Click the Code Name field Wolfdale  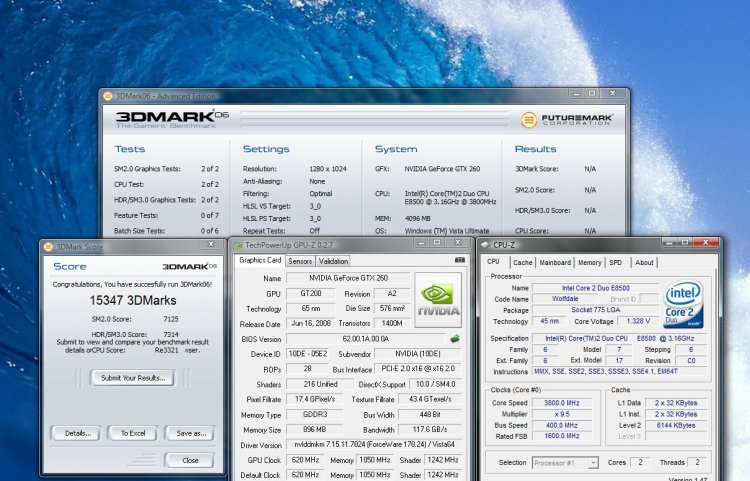[565, 299]
